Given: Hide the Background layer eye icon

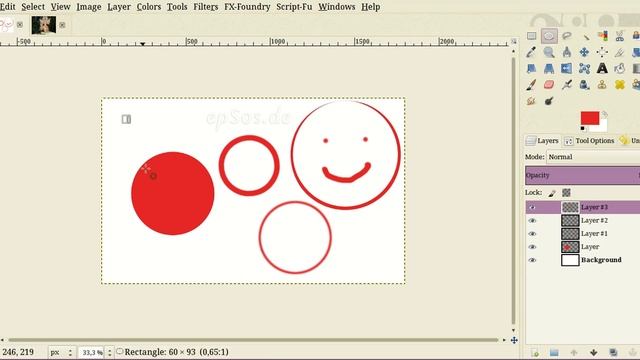Looking at the screenshot, I should (x=532, y=260).
